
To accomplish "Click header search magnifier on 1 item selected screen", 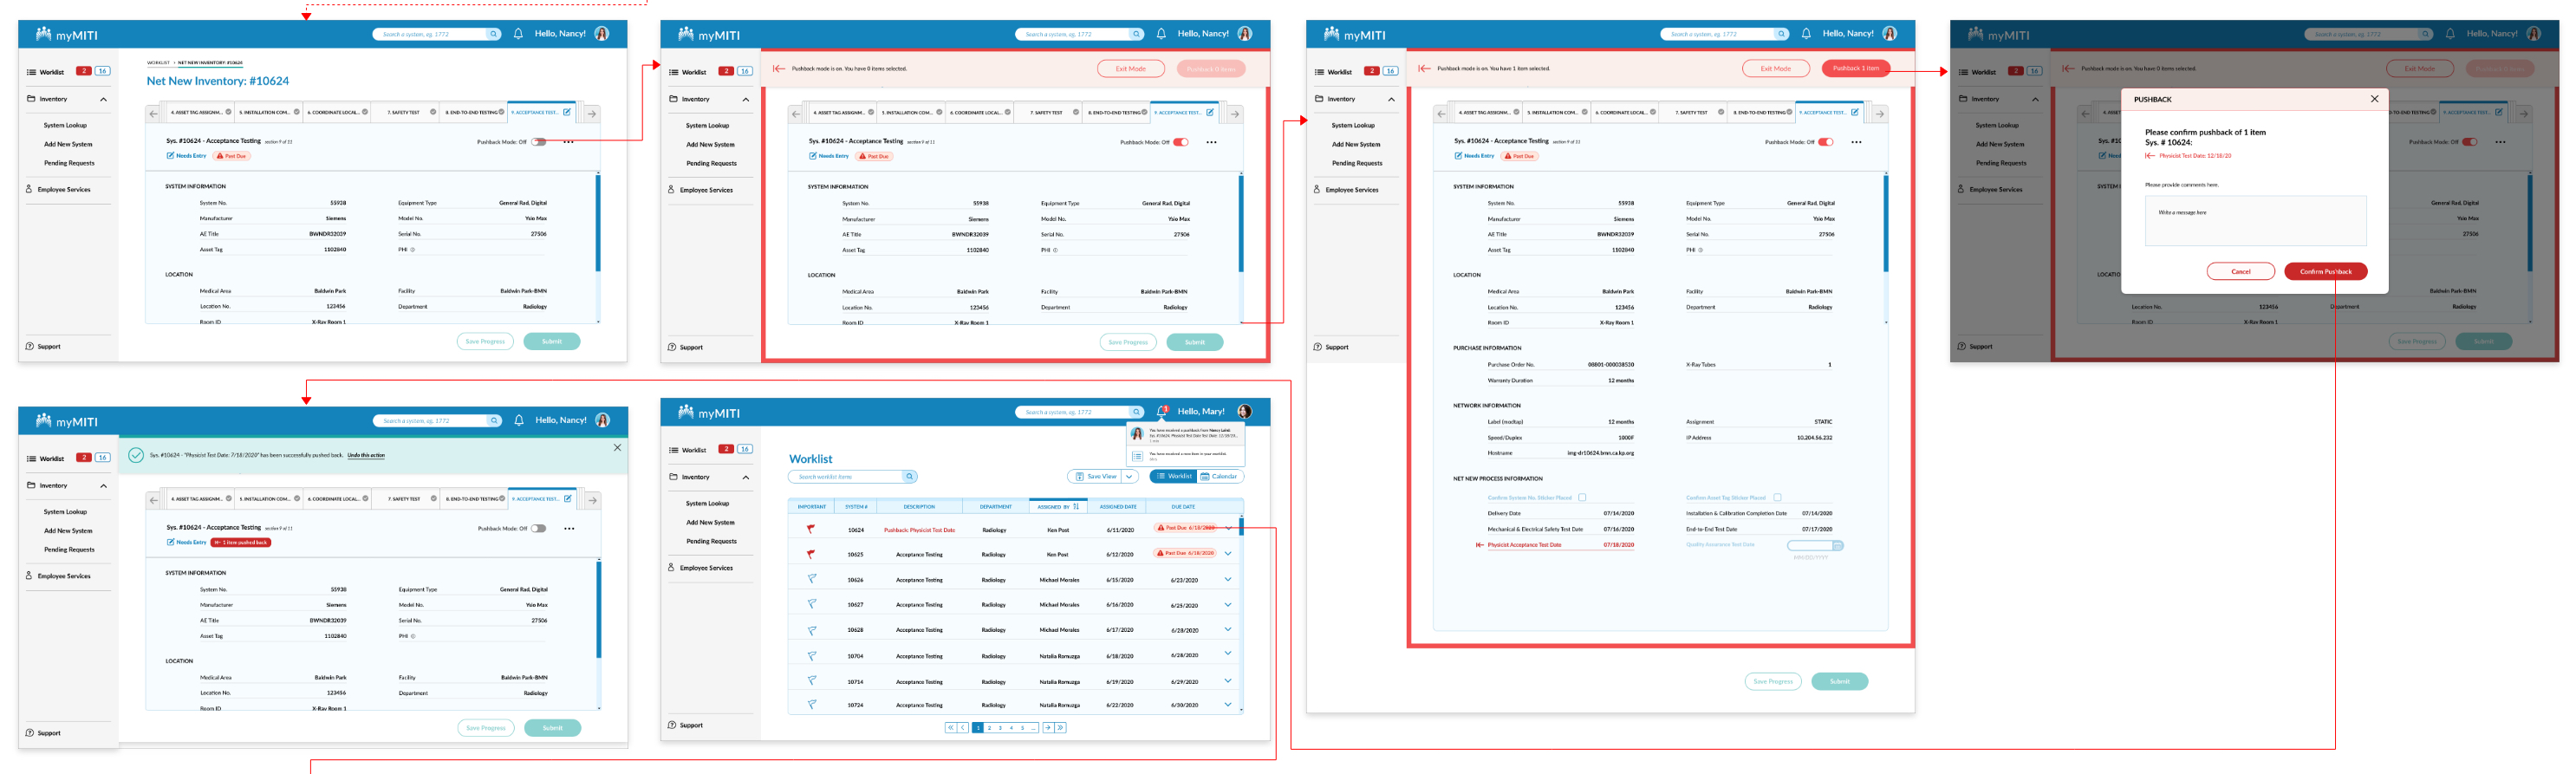I will click(x=1781, y=34).
